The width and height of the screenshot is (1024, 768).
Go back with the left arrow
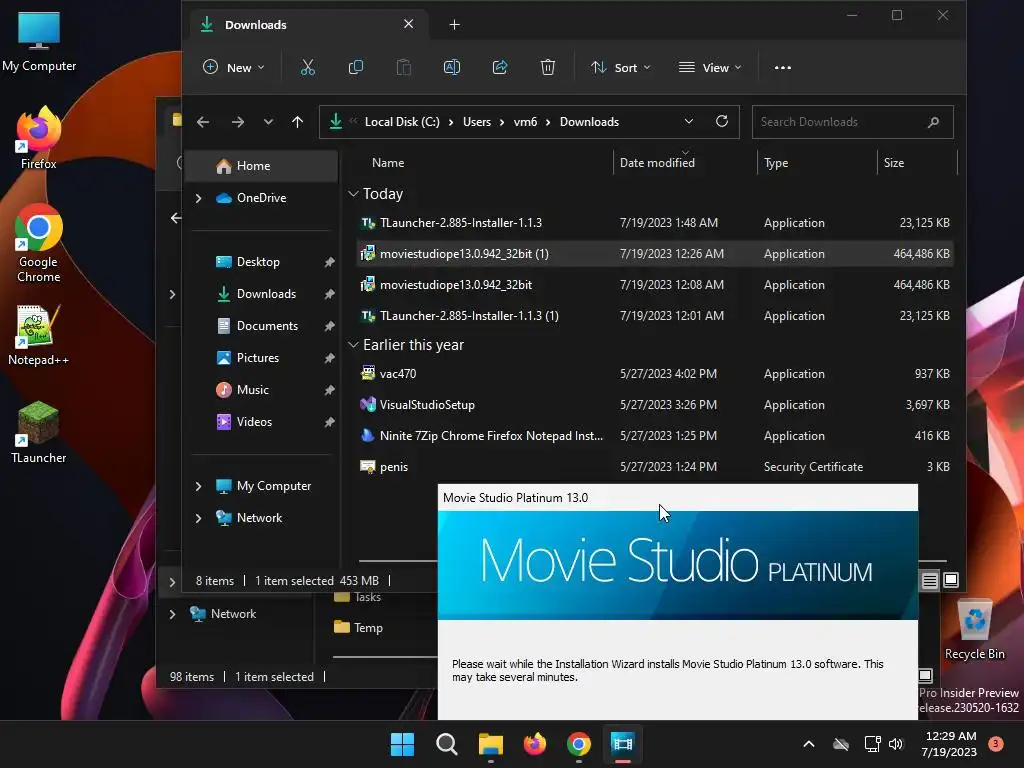pos(203,122)
